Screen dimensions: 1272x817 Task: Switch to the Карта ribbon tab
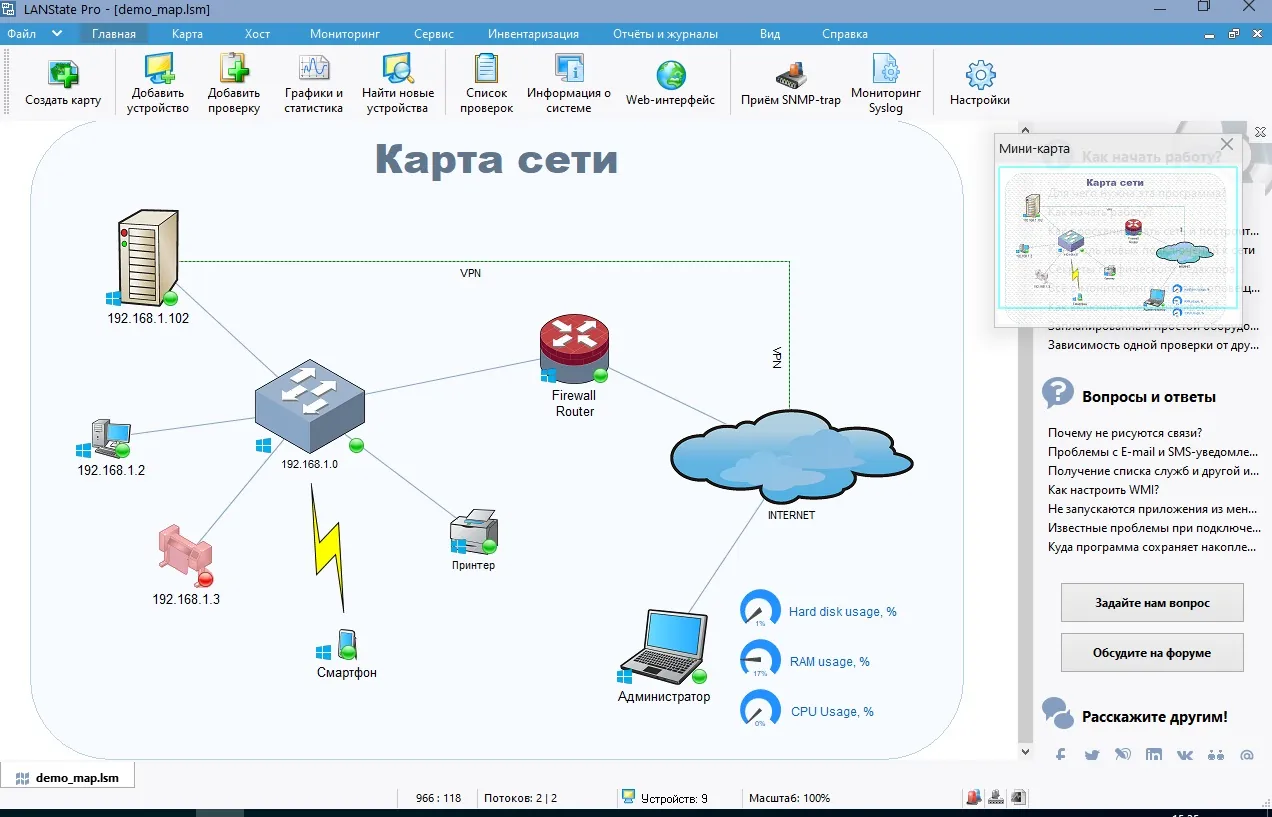click(x=187, y=33)
